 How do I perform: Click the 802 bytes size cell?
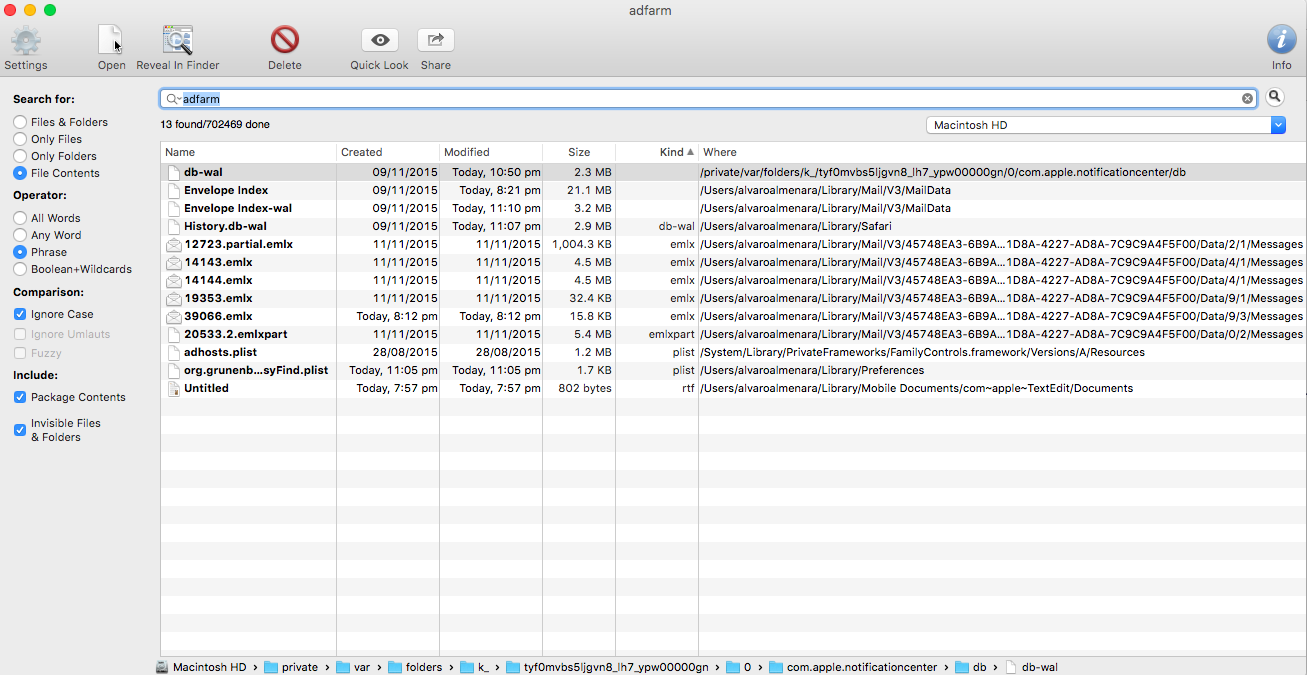tap(585, 388)
